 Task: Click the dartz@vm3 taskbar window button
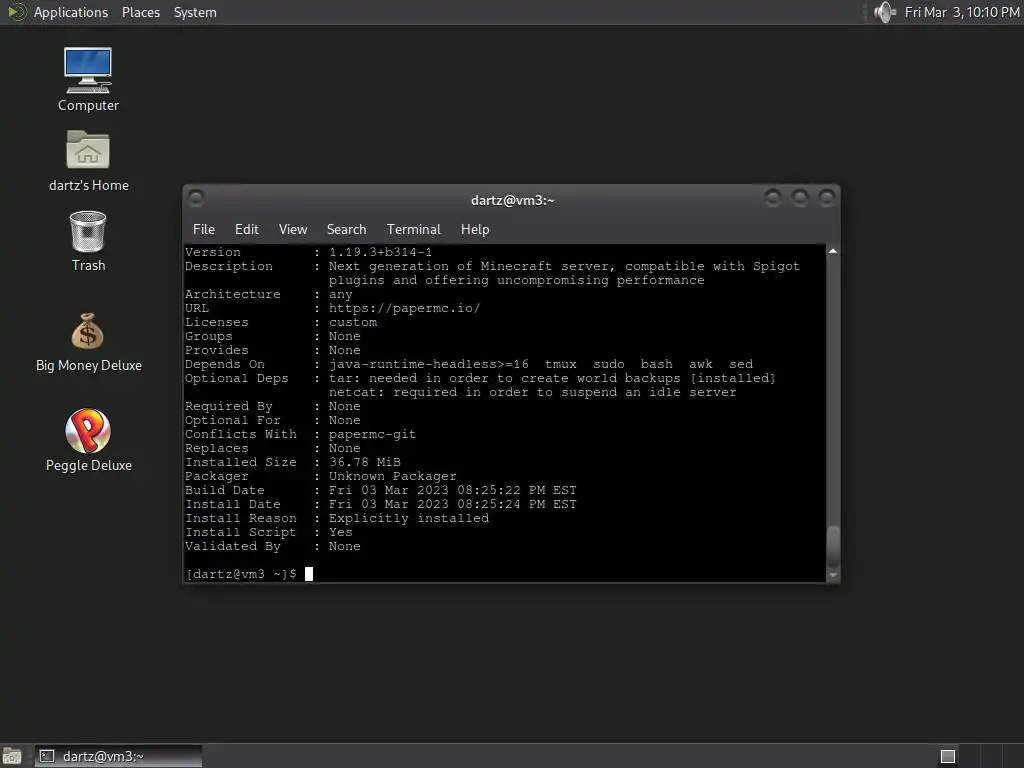point(118,756)
